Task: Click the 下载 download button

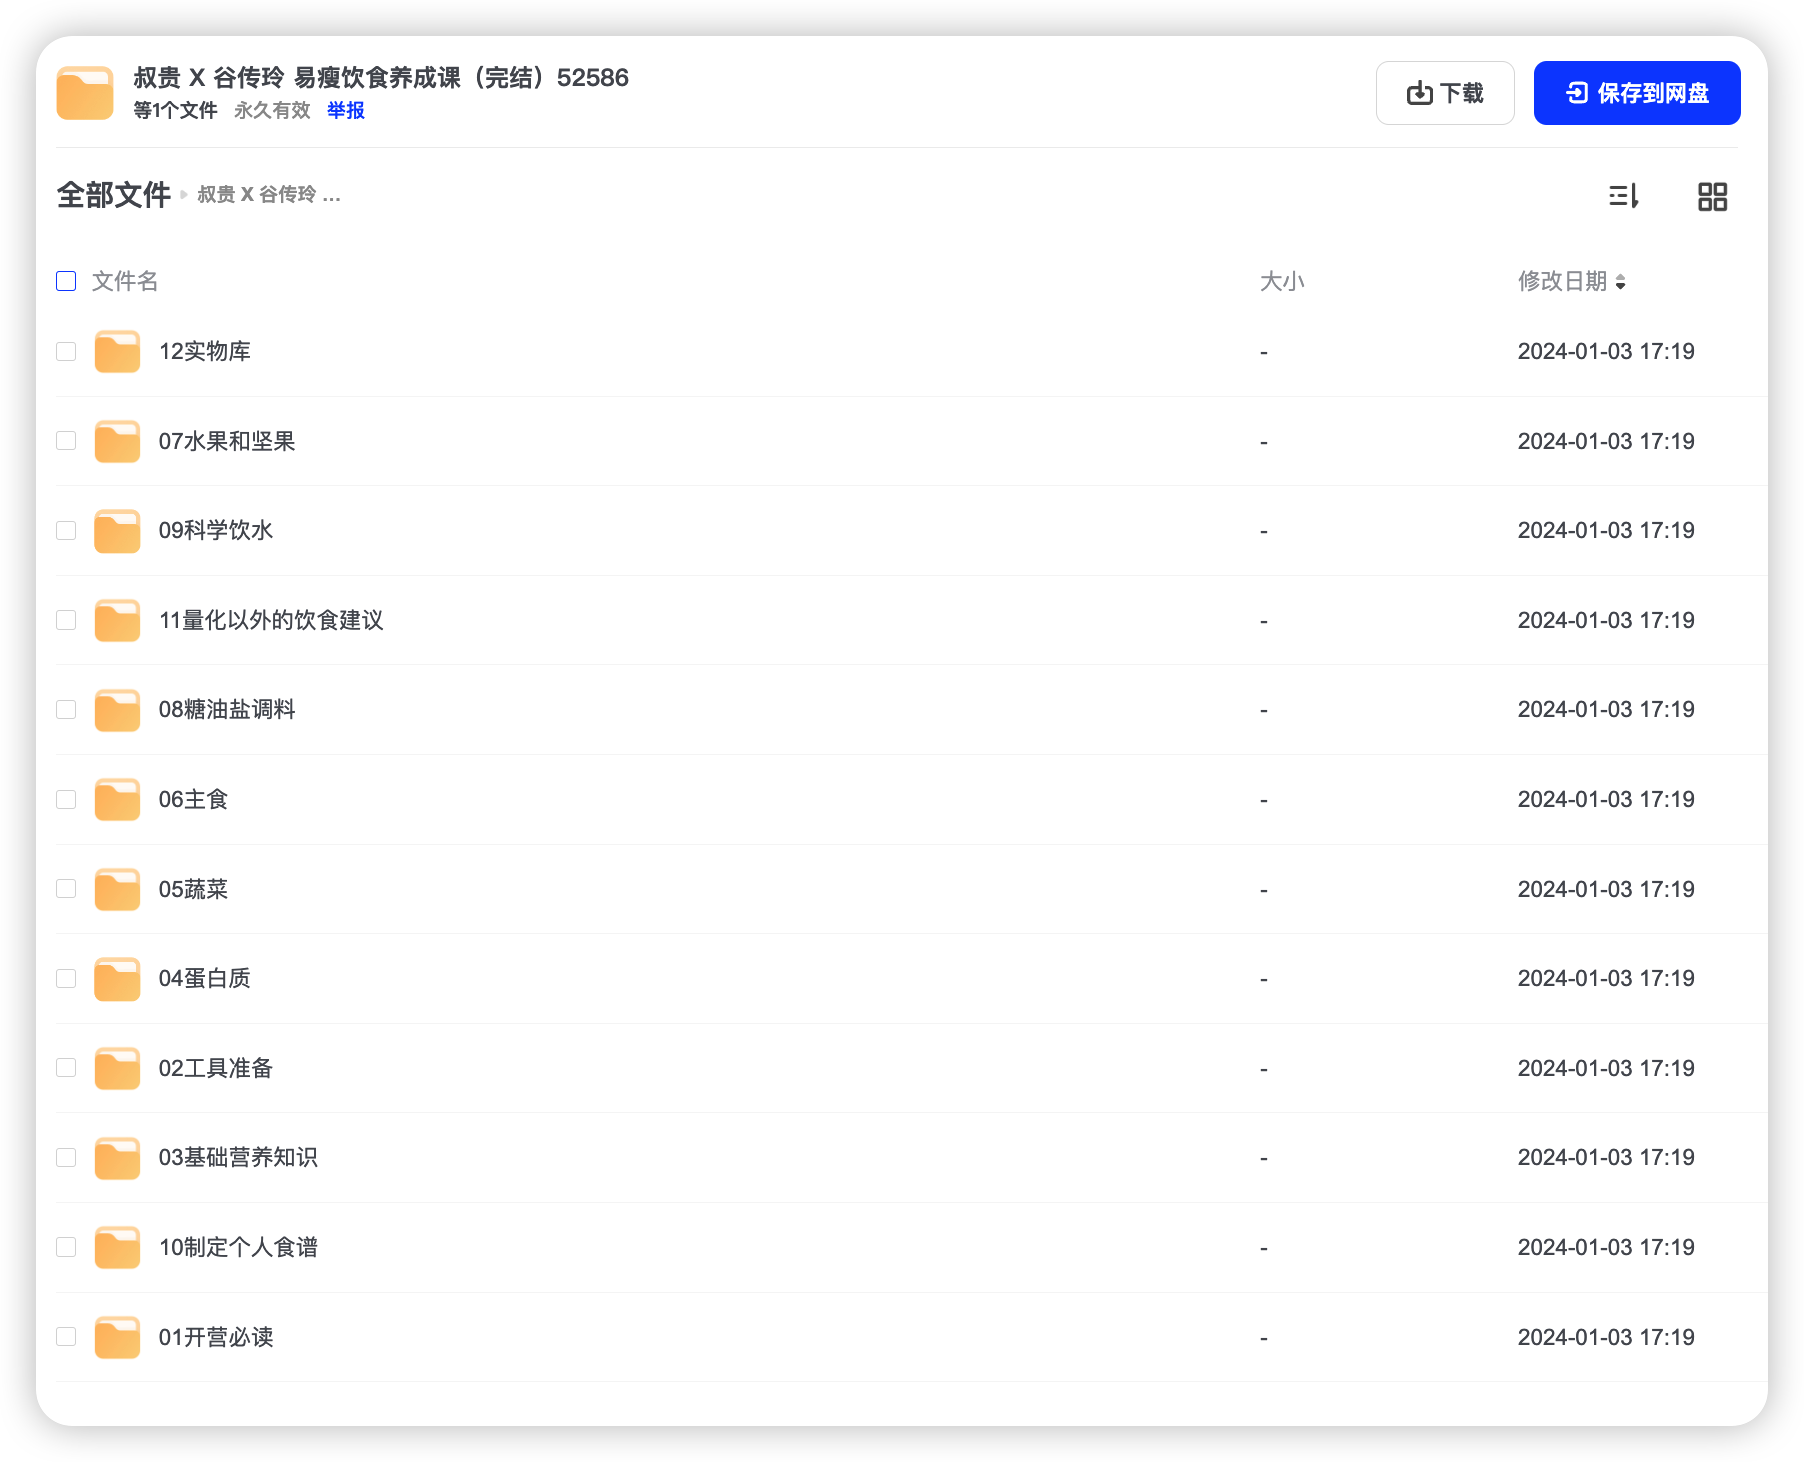Action: [x=1445, y=93]
